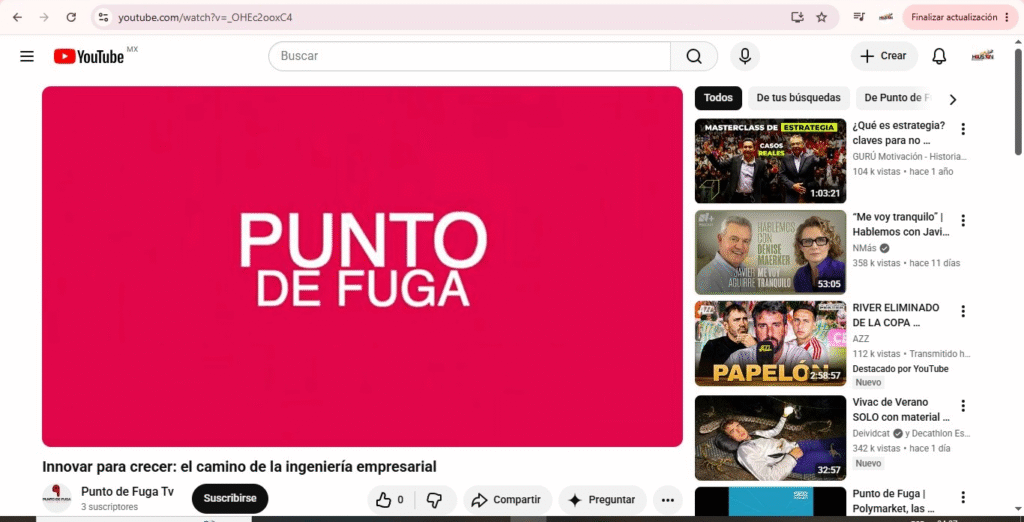Click the Preguntar button
The width and height of the screenshot is (1024, 522).
602,500
